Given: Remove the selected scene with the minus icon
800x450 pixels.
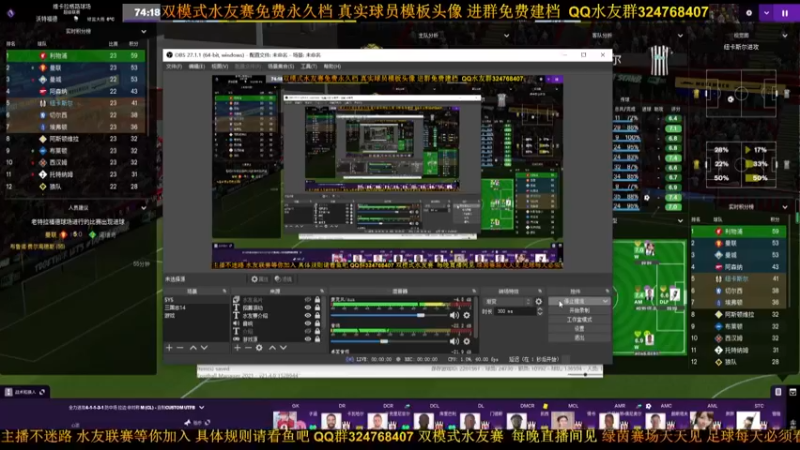Looking at the screenshot, I should [180, 348].
